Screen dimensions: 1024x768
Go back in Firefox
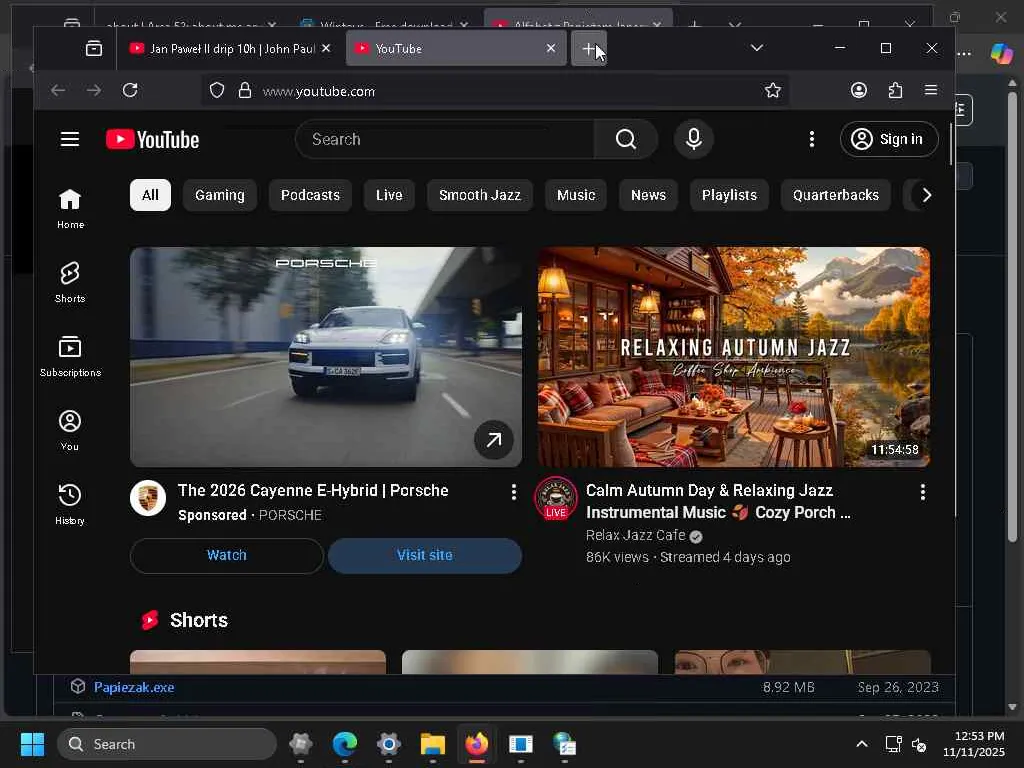pos(58,90)
